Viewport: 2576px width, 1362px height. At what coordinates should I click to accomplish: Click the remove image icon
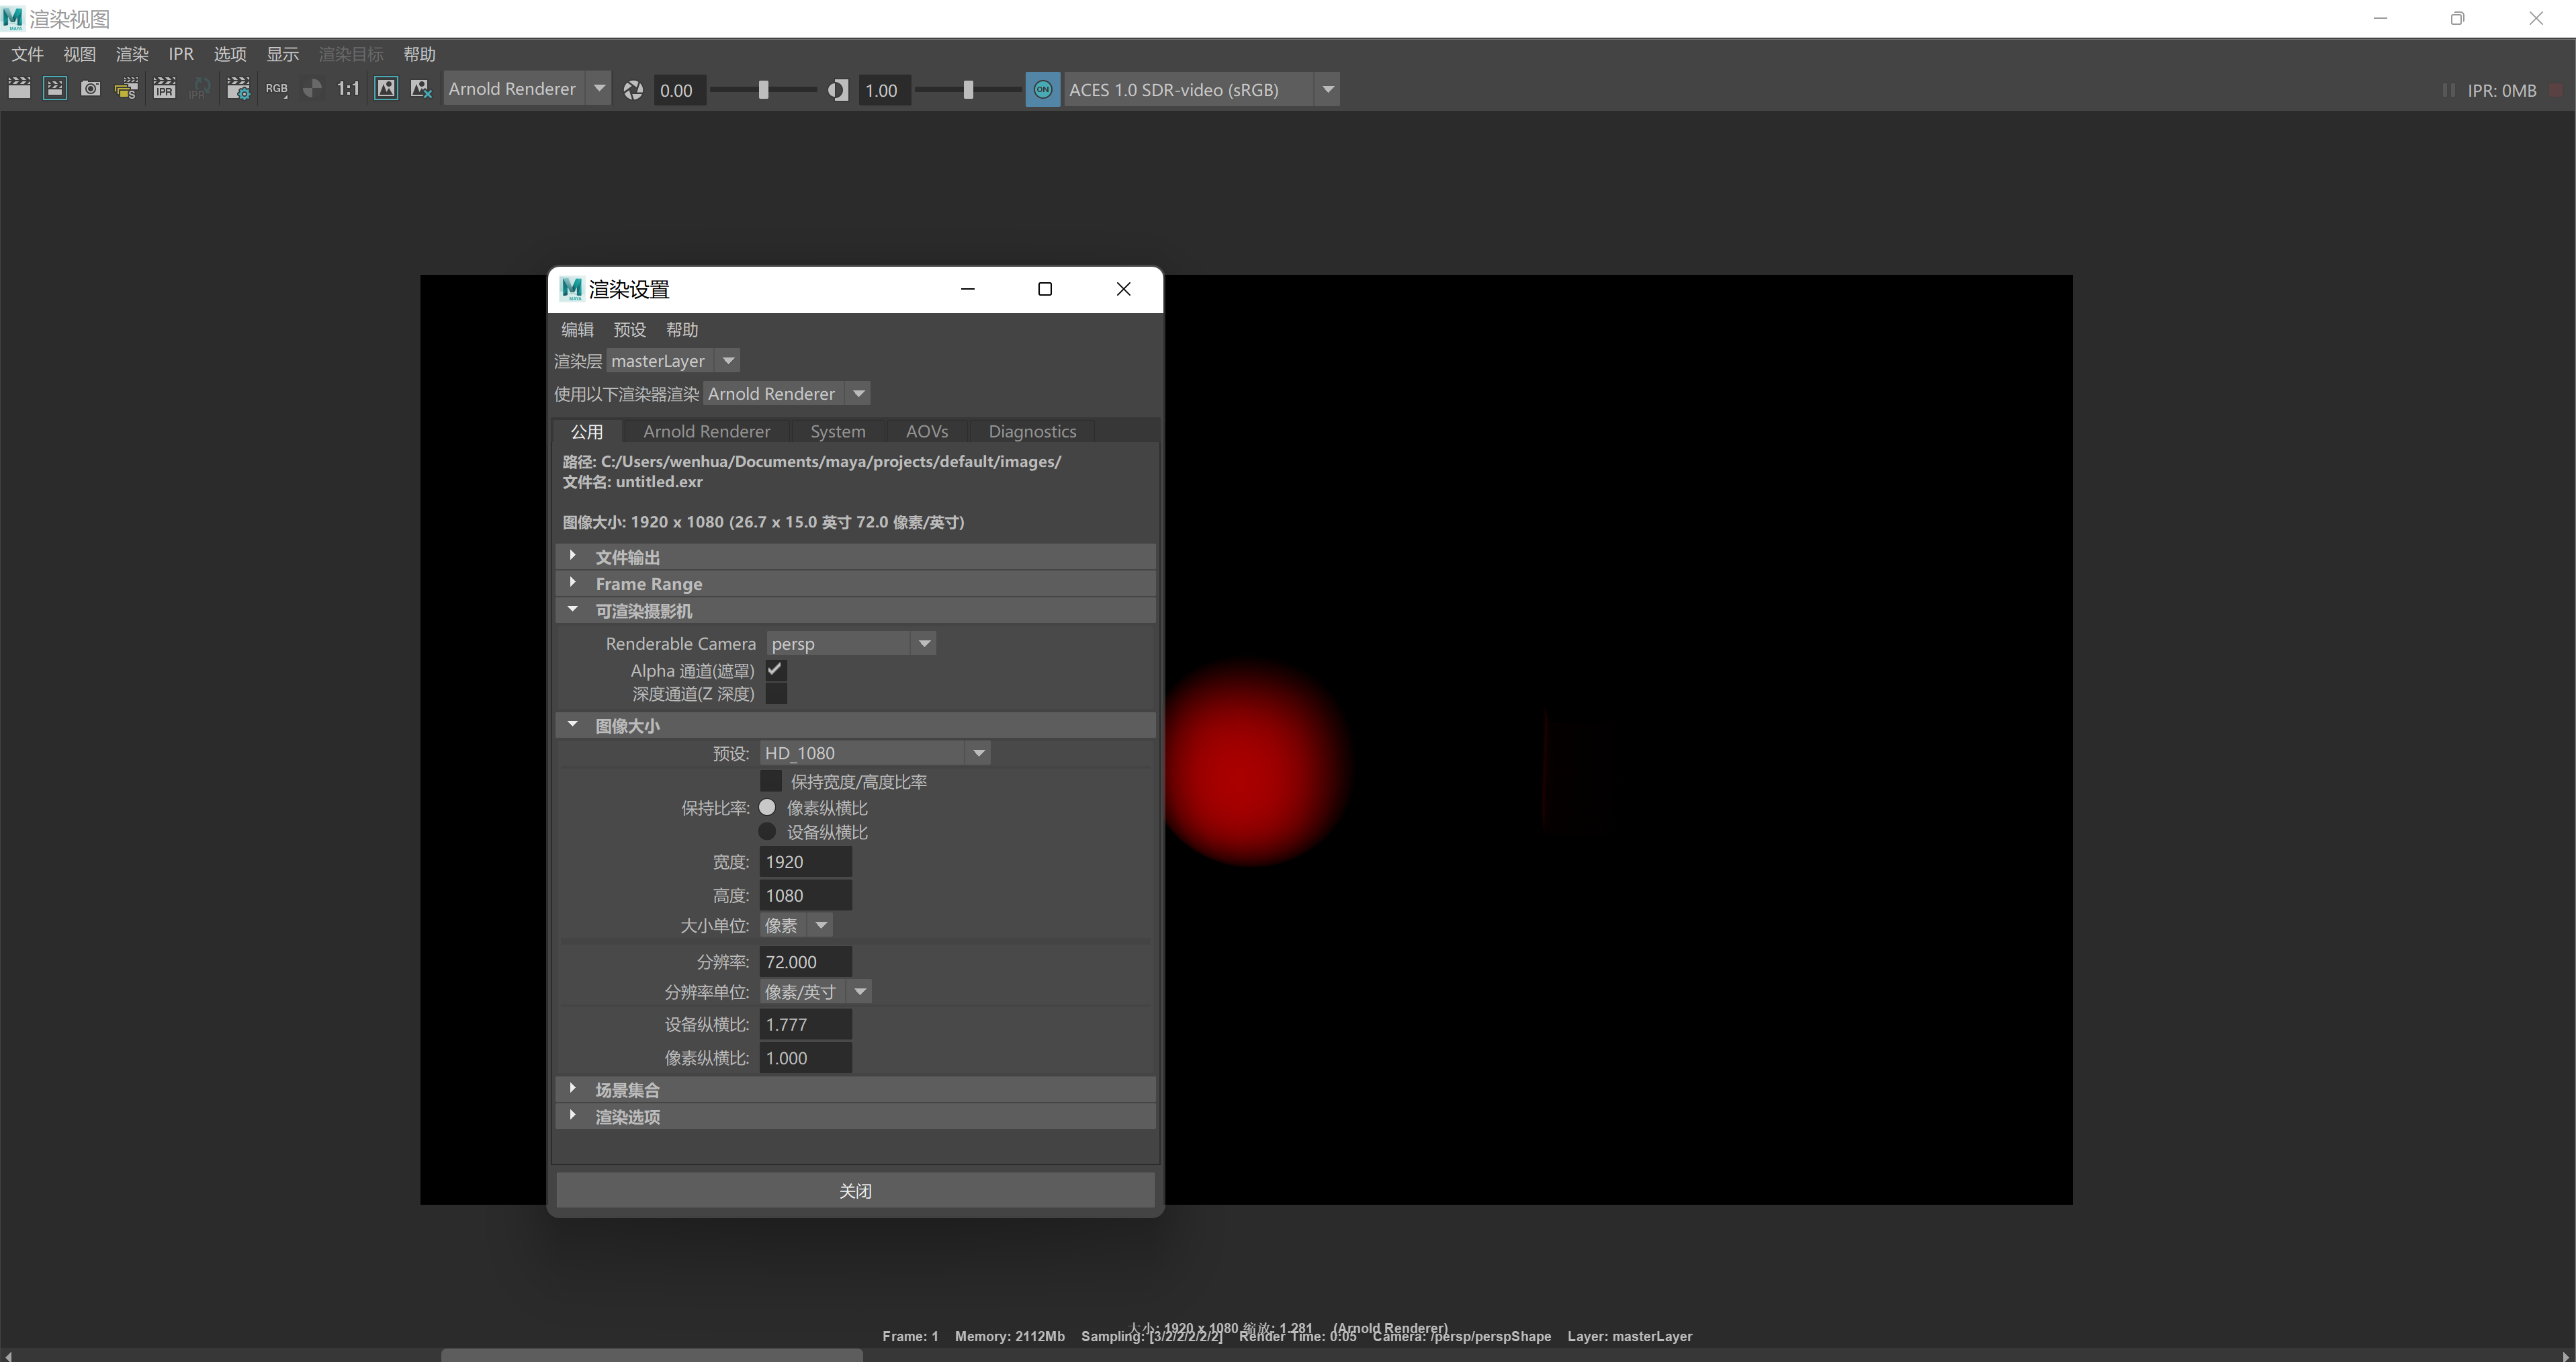tap(421, 89)
